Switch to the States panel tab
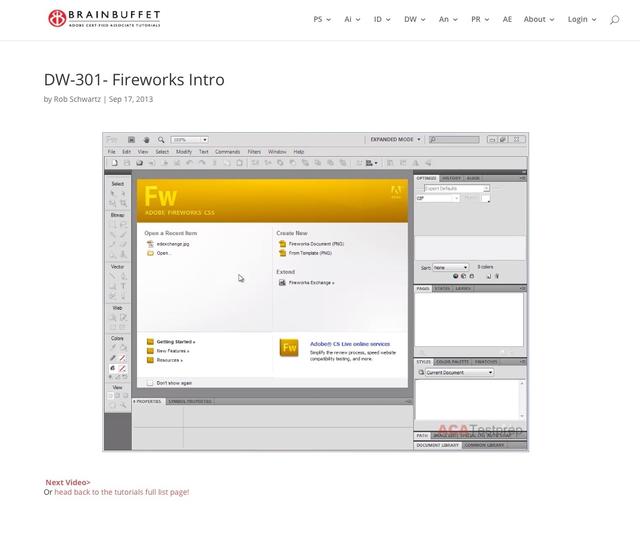Viewport: 640px width, 539px height. (x=442, y=288)
